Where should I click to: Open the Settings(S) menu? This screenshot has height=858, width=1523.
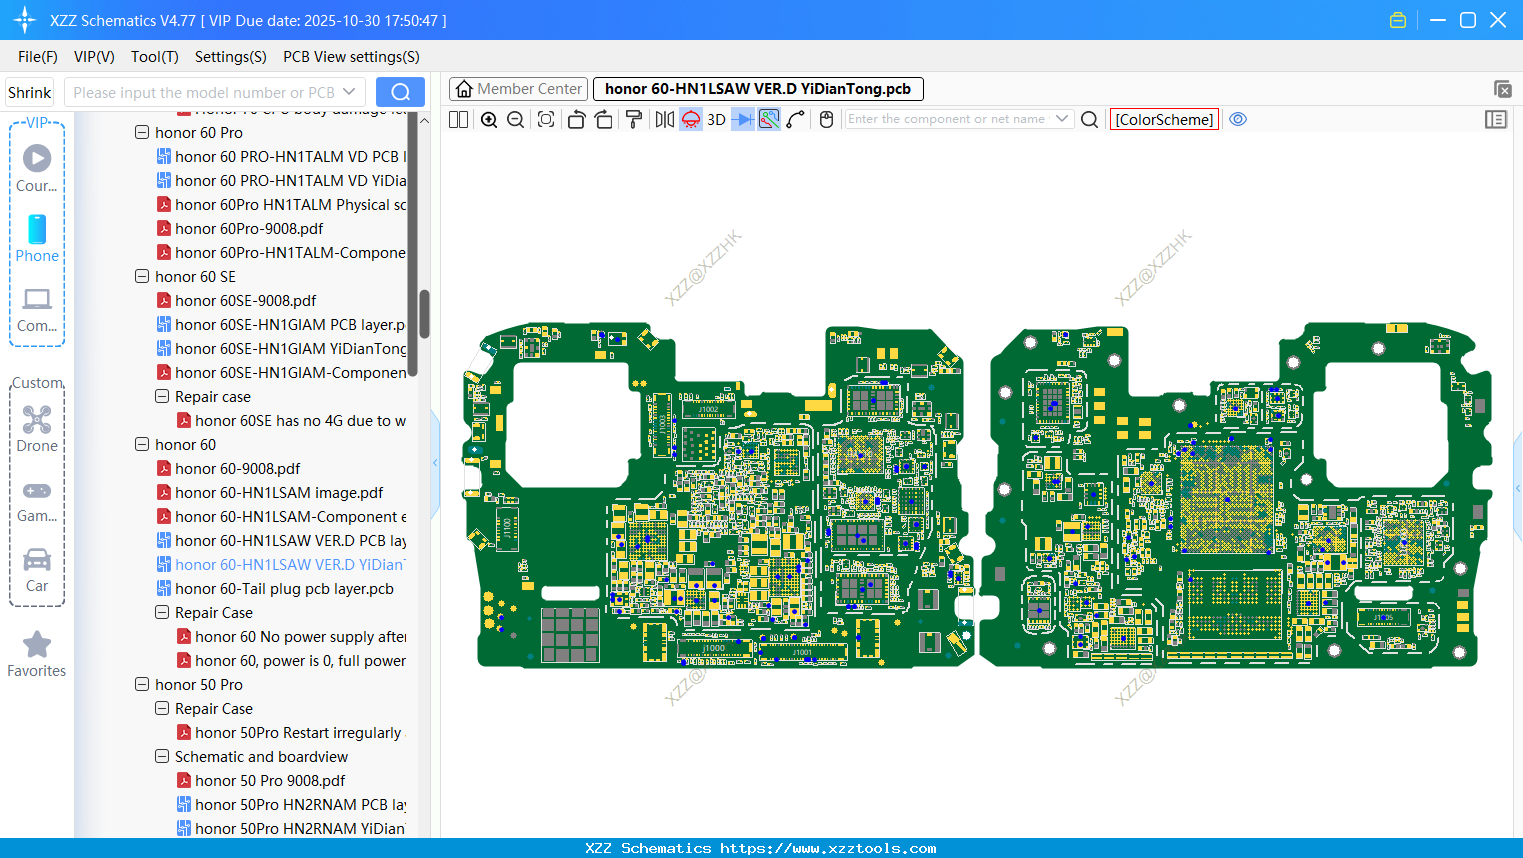tap(231, 57)
